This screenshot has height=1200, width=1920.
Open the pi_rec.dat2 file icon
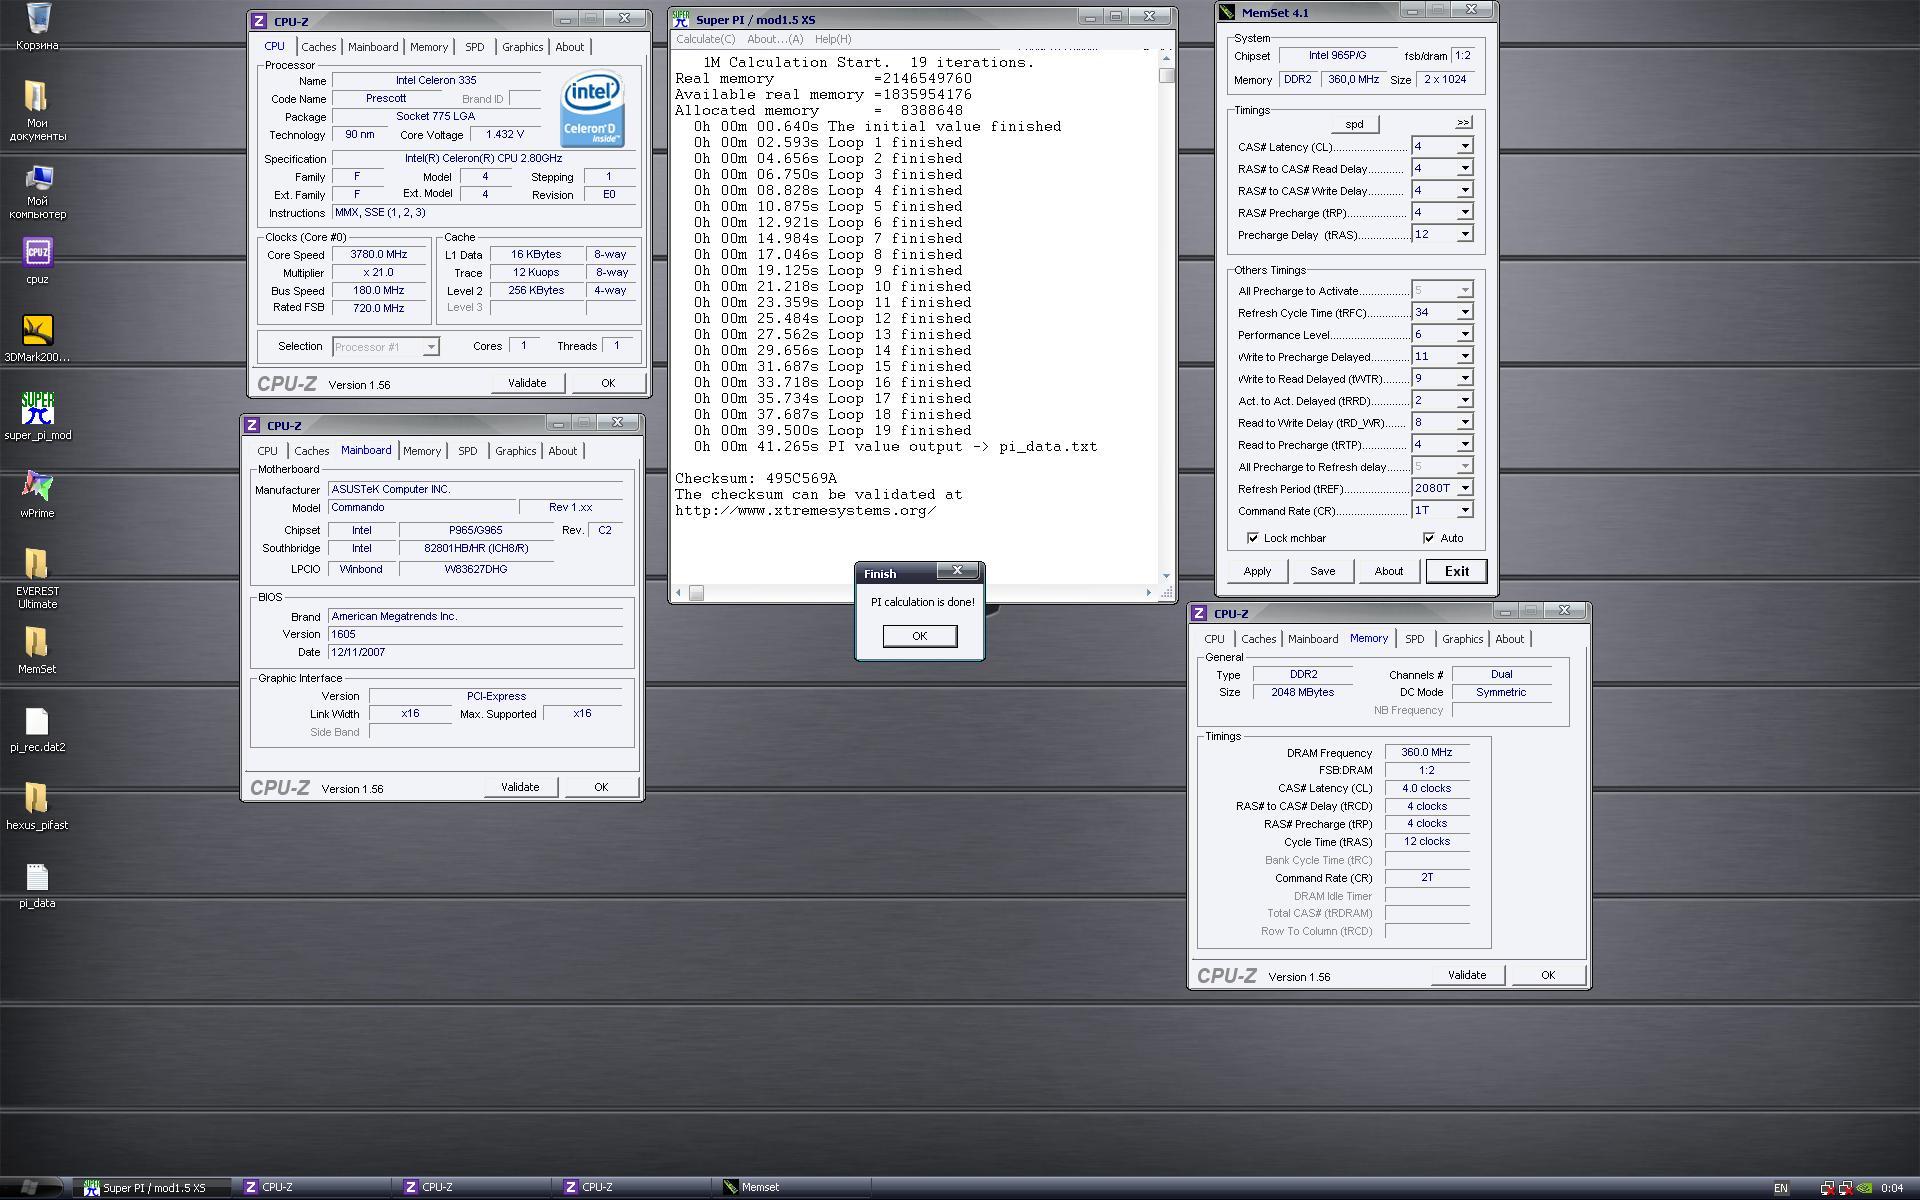[37, 729]
